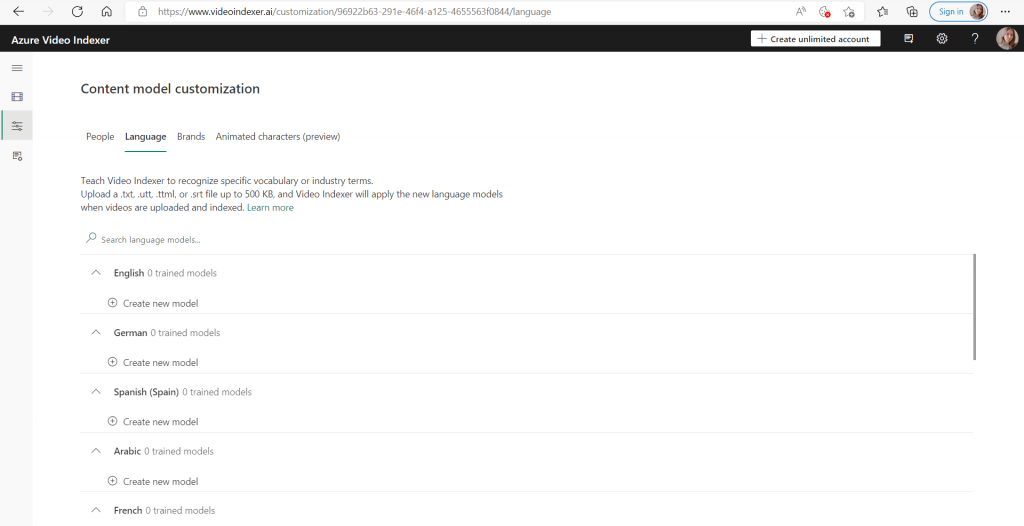Select the Language tab

(146, 137)
